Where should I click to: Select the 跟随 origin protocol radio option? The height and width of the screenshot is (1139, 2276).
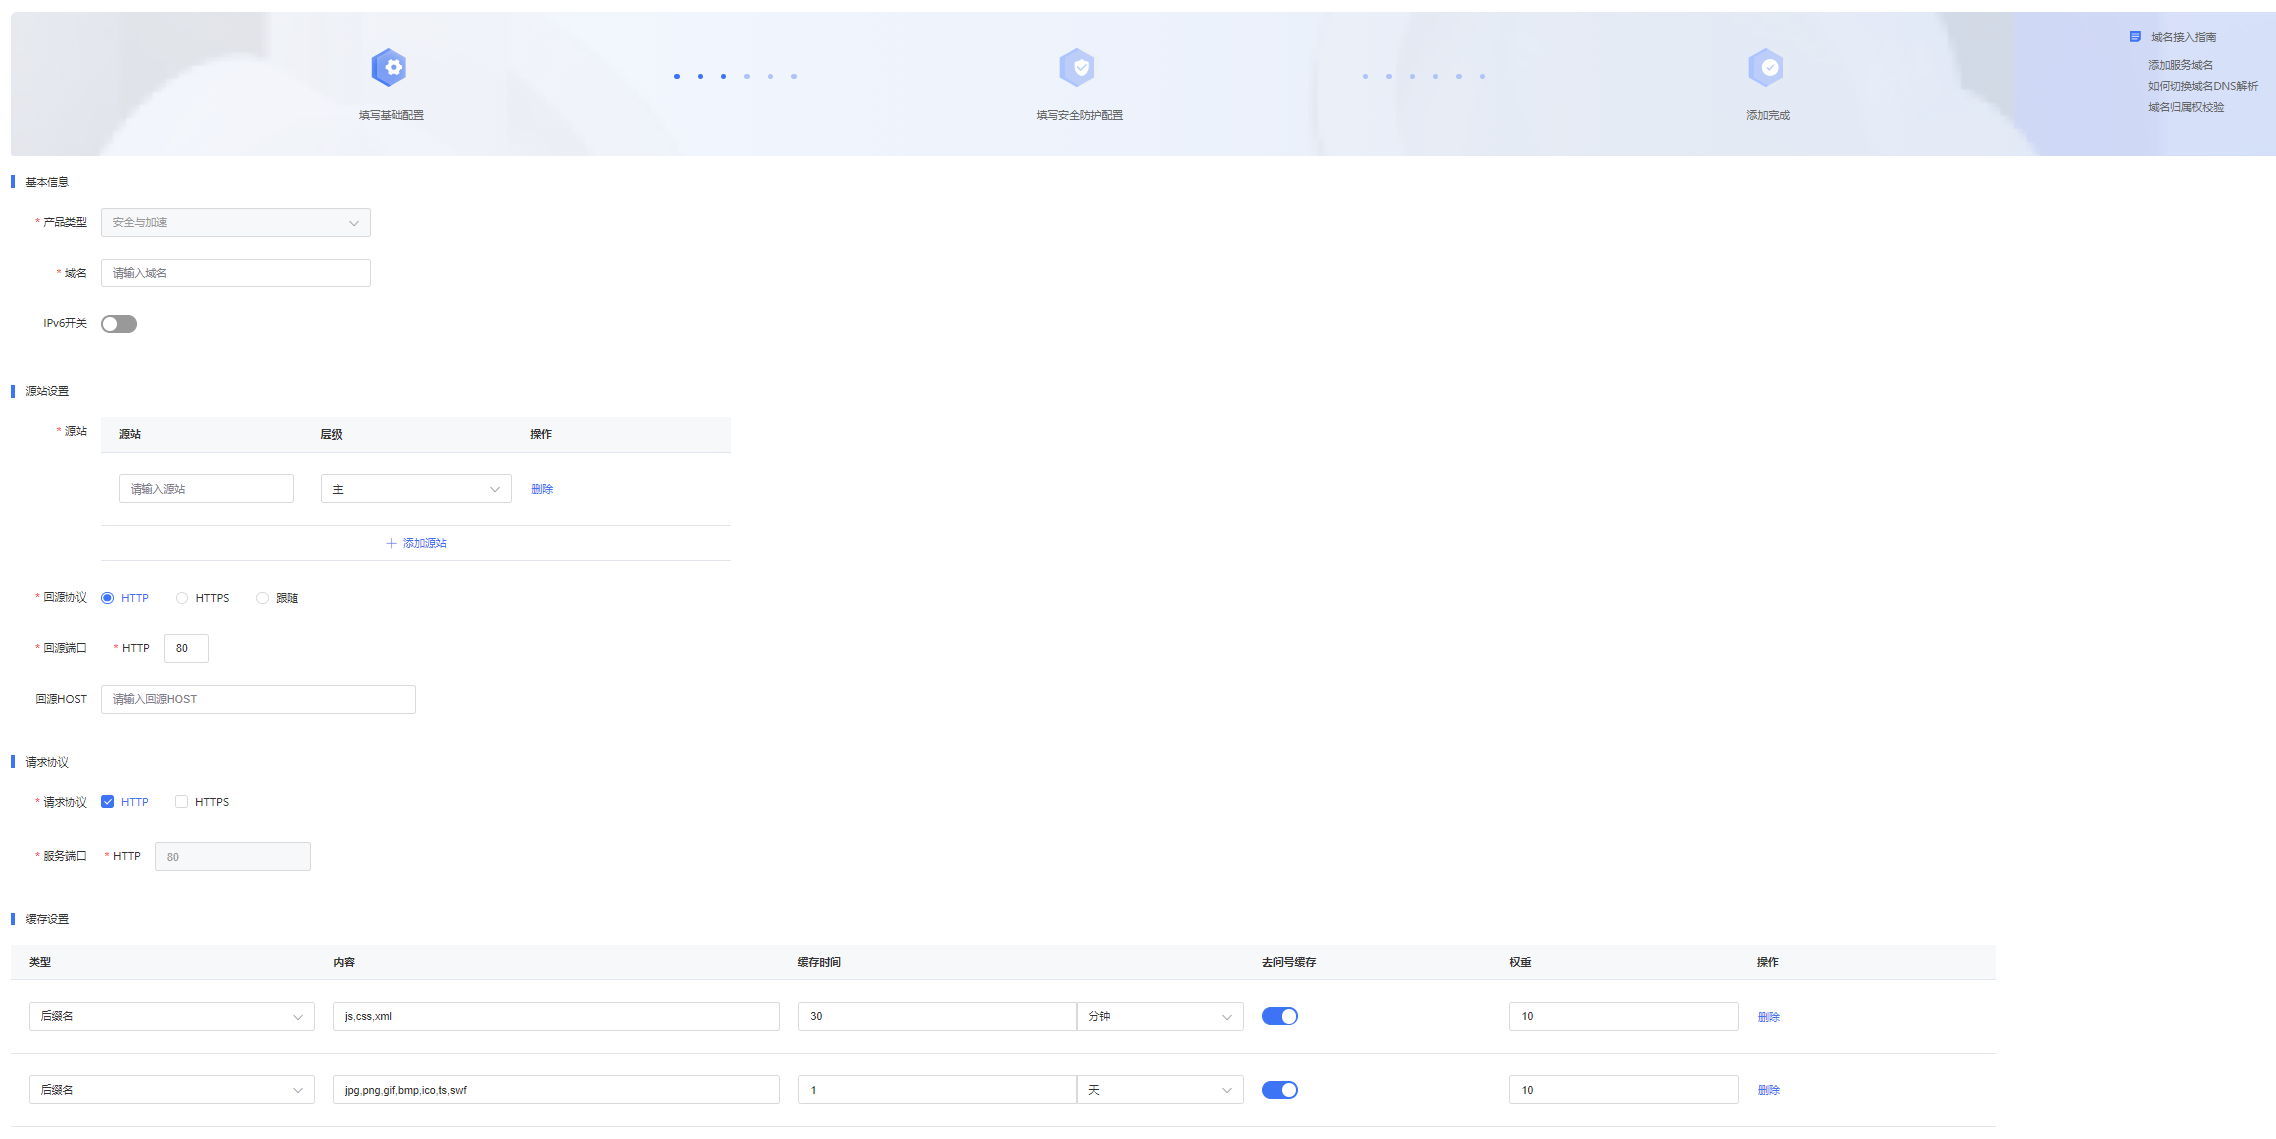262,598
